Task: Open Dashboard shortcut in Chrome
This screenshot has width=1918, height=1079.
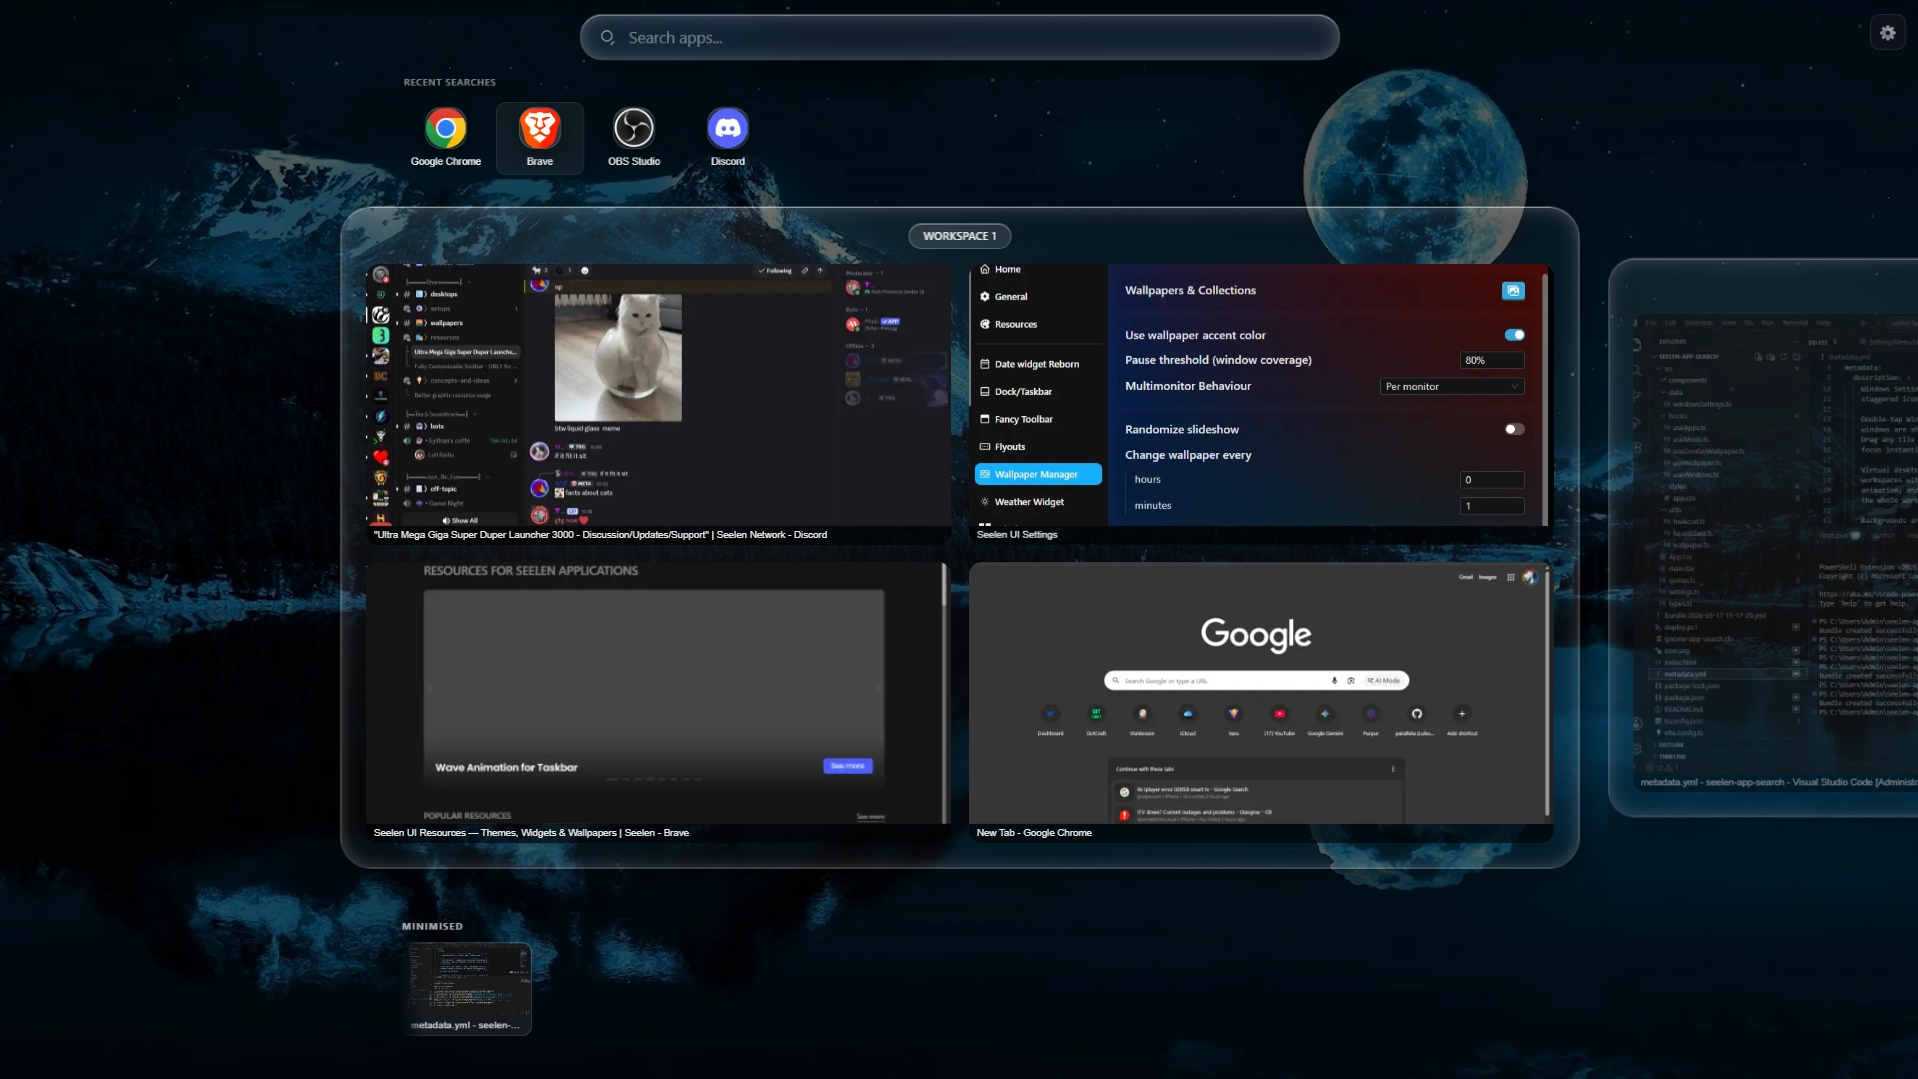Action: click(1050, 720)
